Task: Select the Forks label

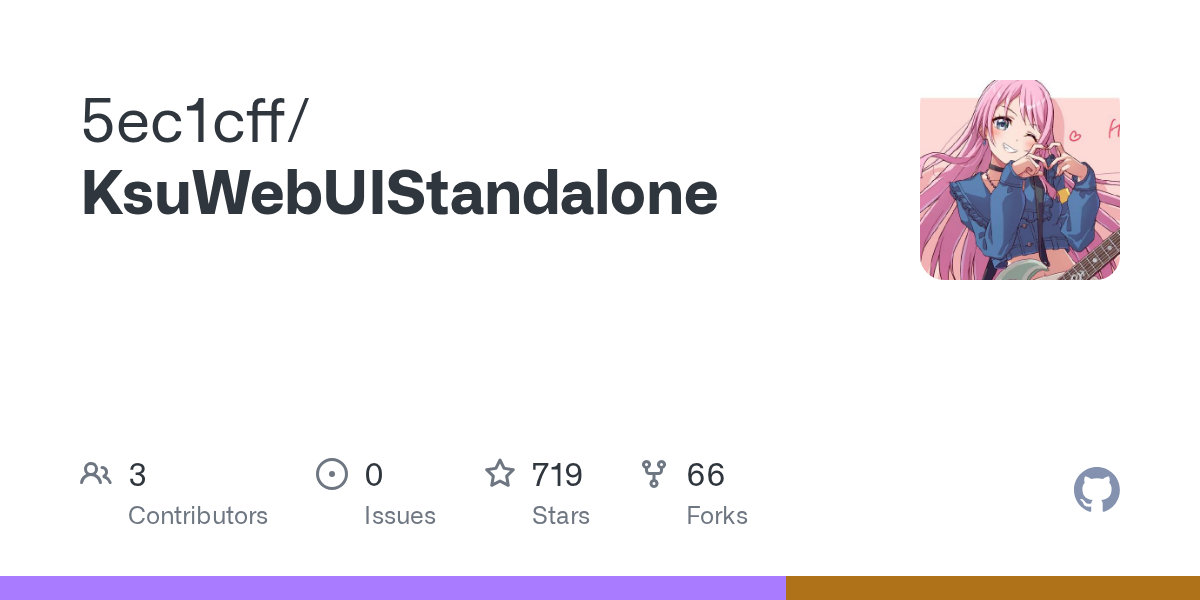Action: point(717,516)
